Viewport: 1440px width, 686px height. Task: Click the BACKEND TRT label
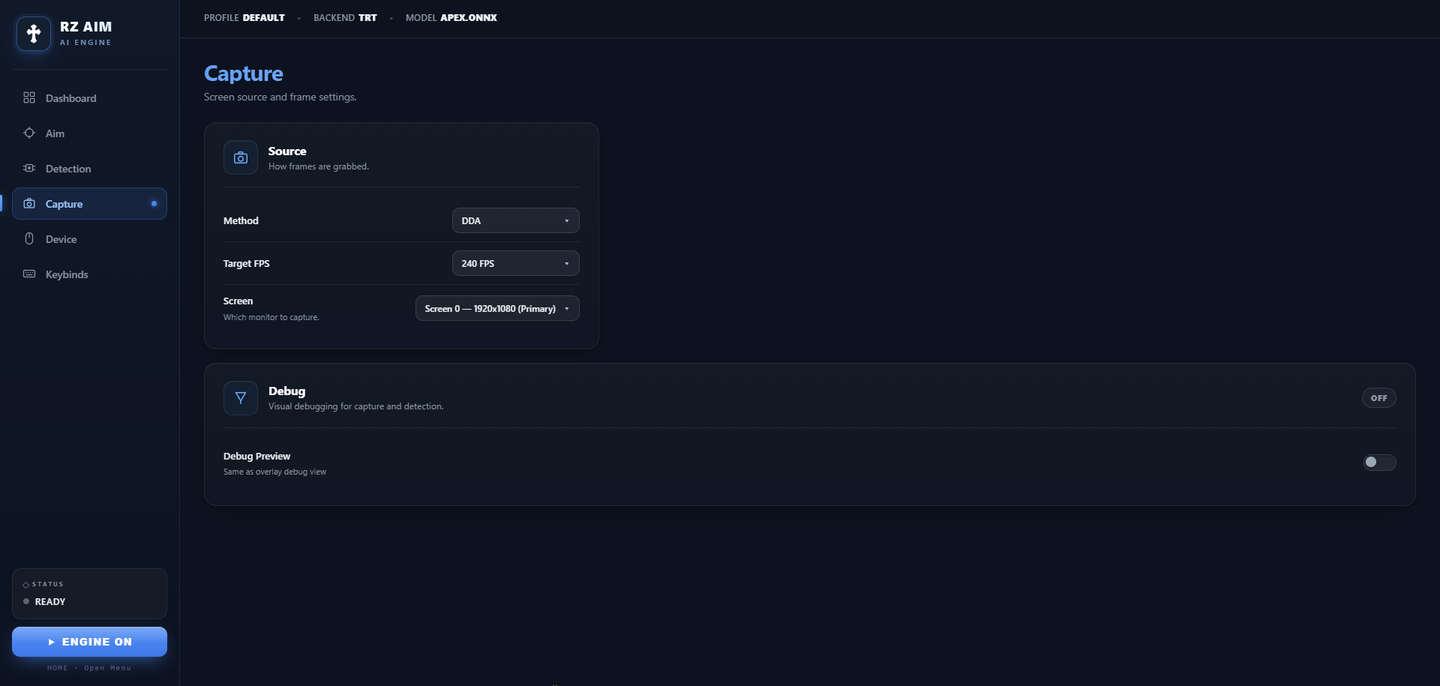[x=345, y=18]
